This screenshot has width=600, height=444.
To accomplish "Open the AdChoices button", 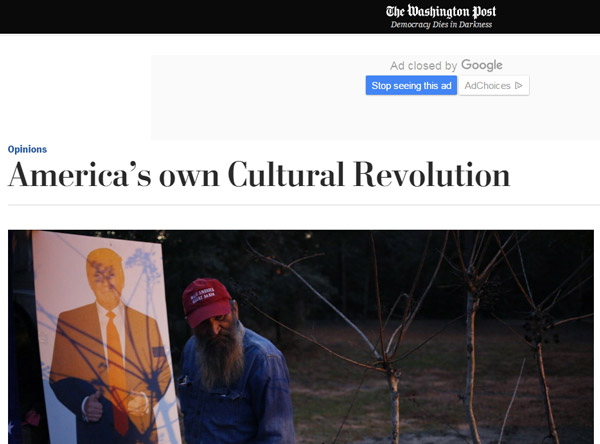I will [494, 85].
